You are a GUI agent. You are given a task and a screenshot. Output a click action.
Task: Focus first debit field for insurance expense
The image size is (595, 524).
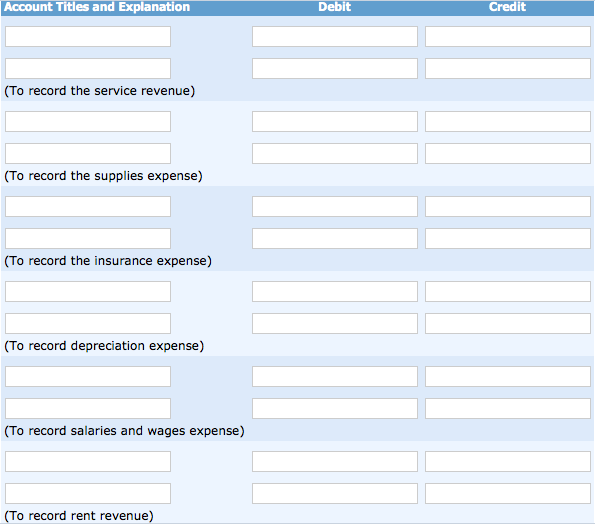coord(335,206)
